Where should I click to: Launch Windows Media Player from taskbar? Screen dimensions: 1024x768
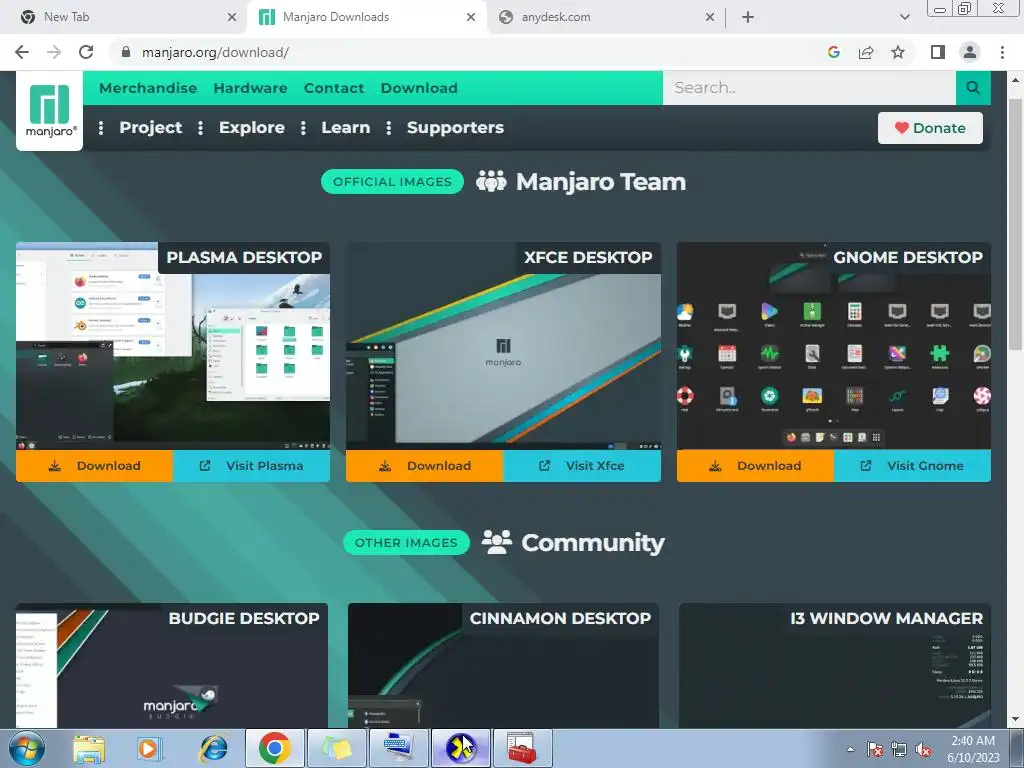point(149,748)
